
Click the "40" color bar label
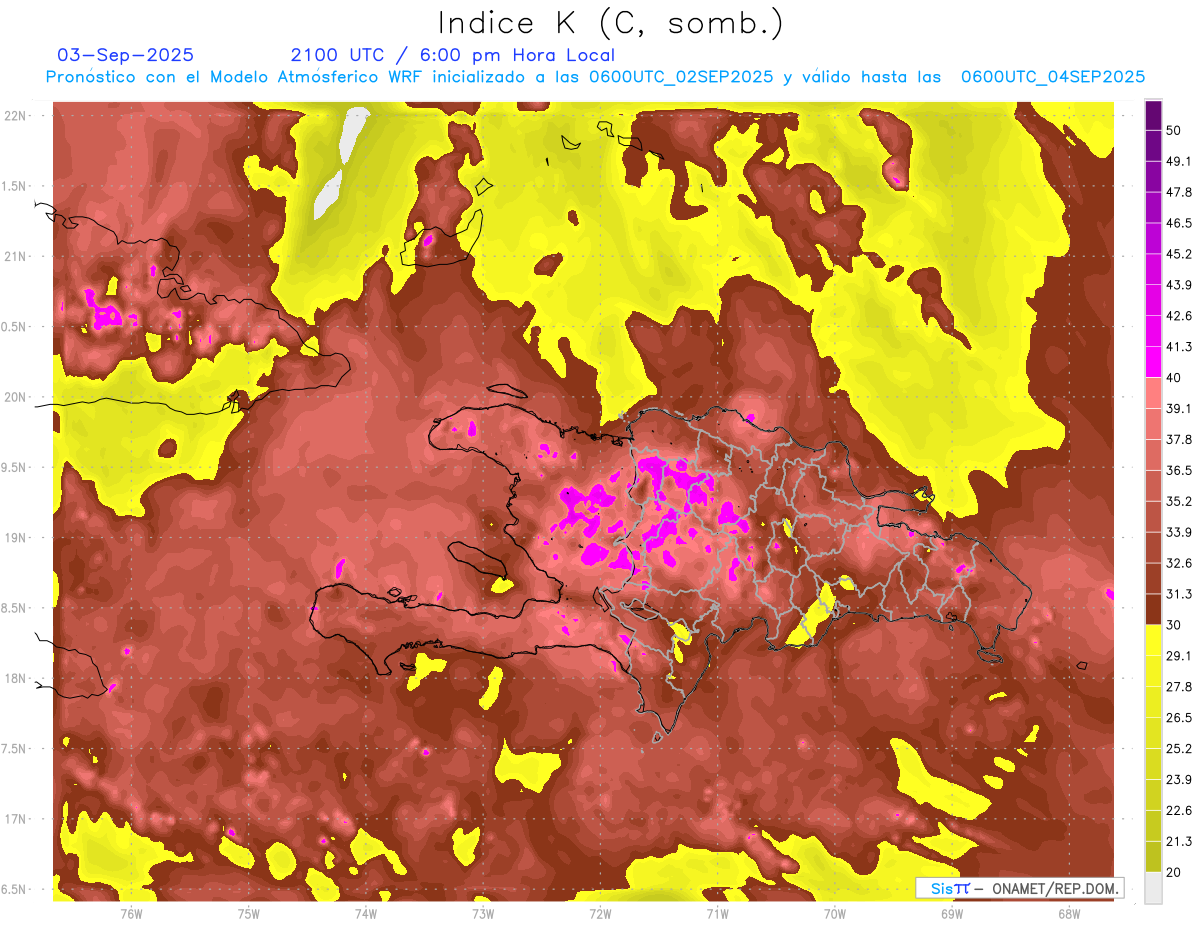pos(1173,378)
